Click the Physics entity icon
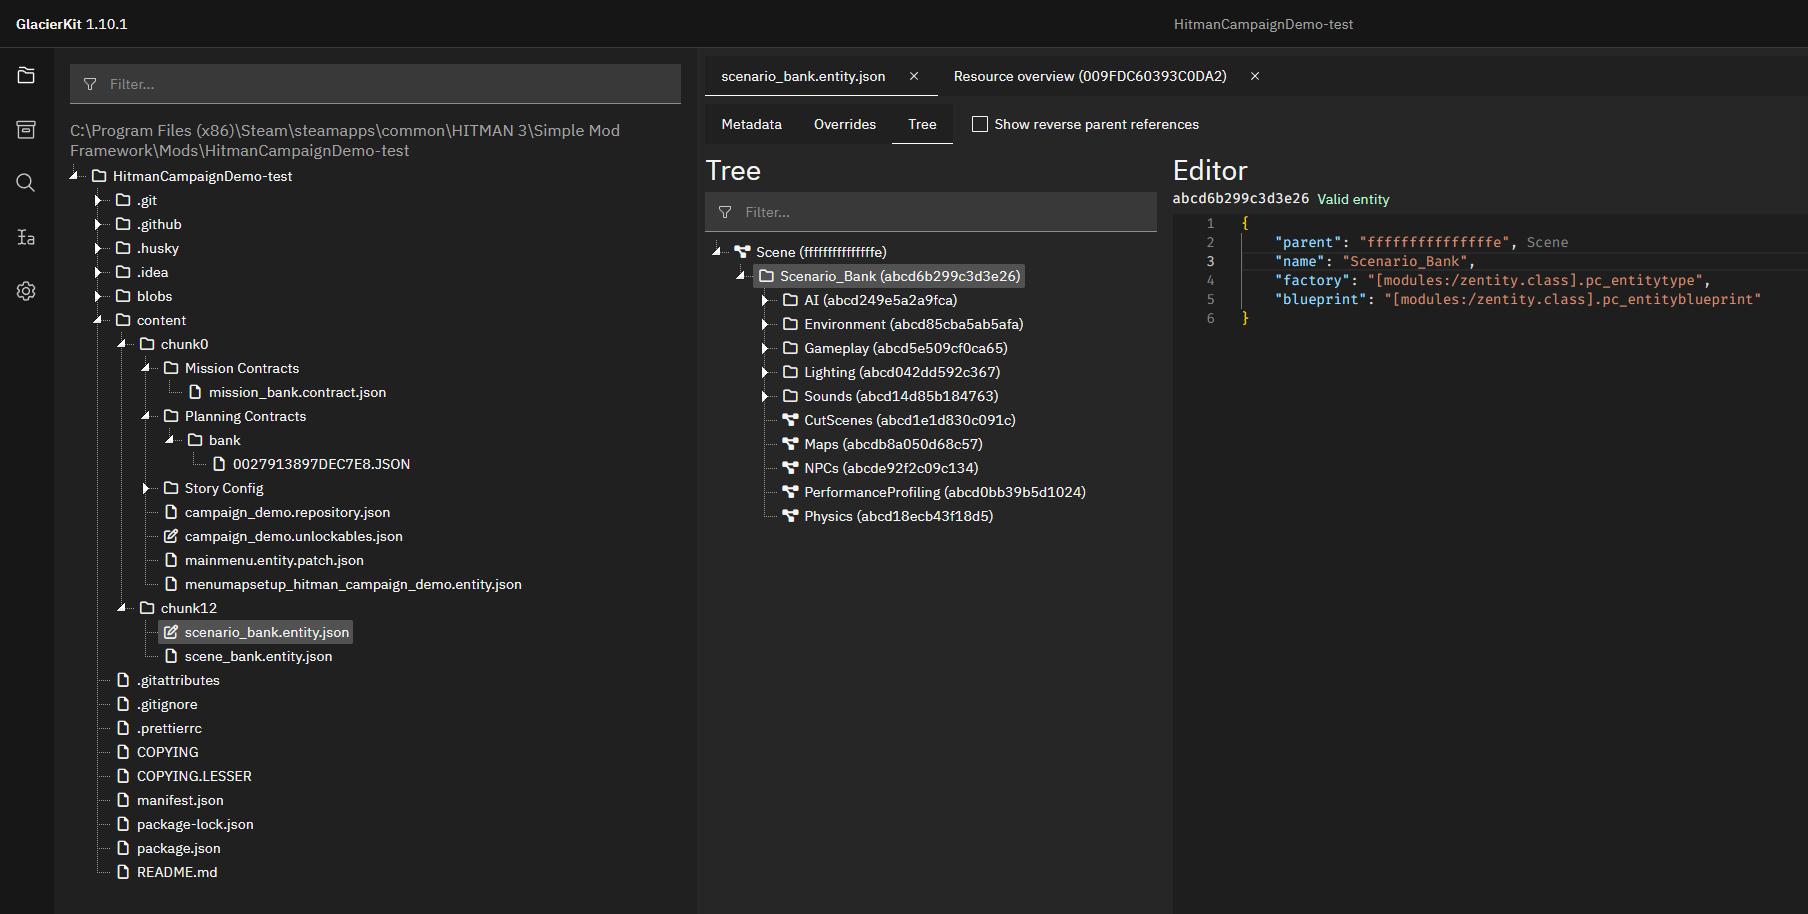This screenshot has height=914, width=1808. coord(790,516)
